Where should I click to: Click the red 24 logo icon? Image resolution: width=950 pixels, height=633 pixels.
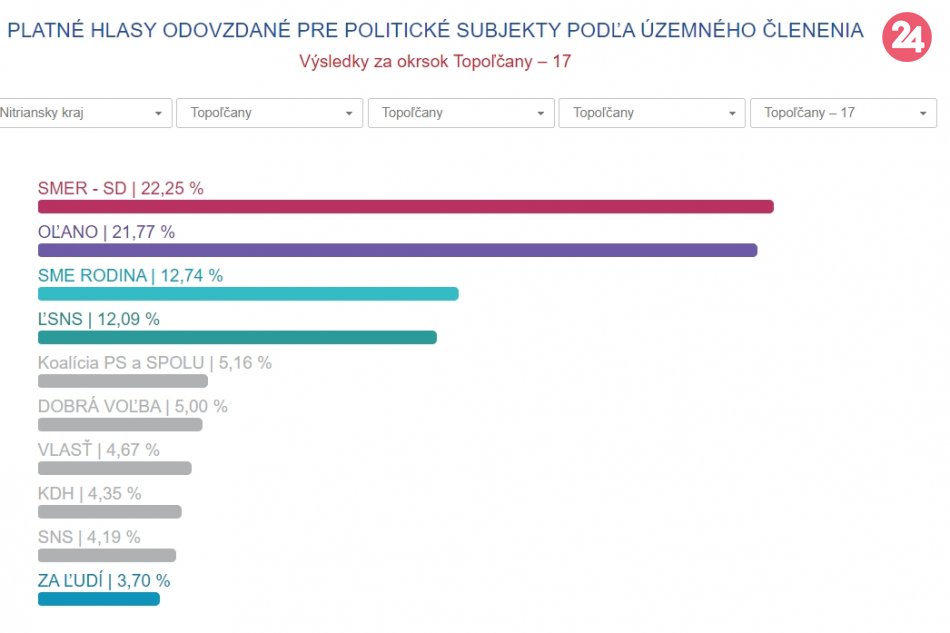click(x=906, y=38)
